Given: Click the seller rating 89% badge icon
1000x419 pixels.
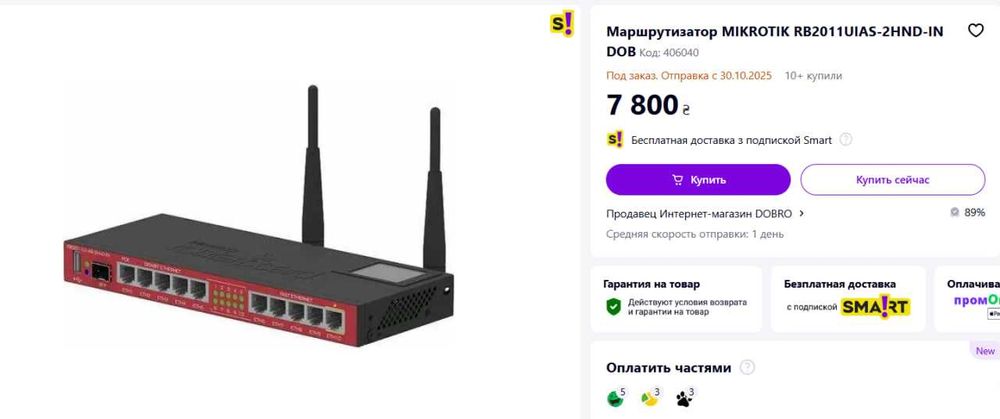Looking at the screenshot, I should (954, 213).
